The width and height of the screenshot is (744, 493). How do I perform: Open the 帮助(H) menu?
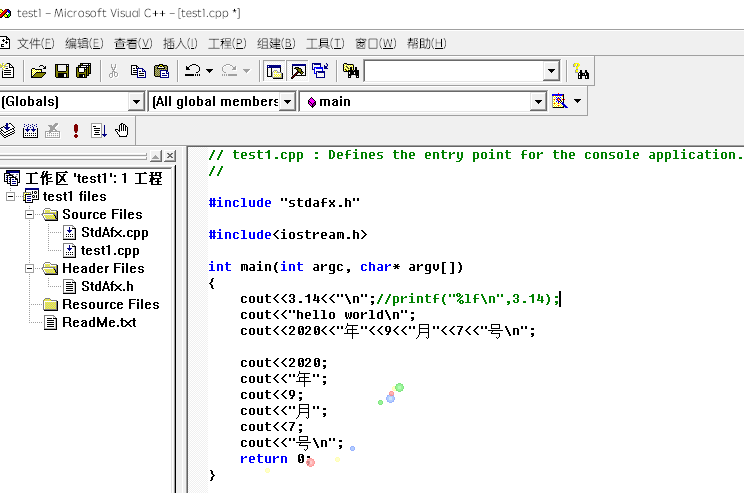(426, 44)
